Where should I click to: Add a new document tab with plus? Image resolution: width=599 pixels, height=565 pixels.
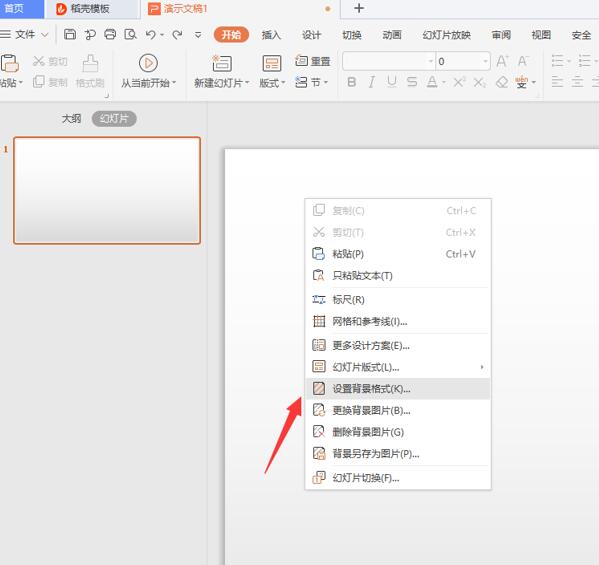pos(359,8)
